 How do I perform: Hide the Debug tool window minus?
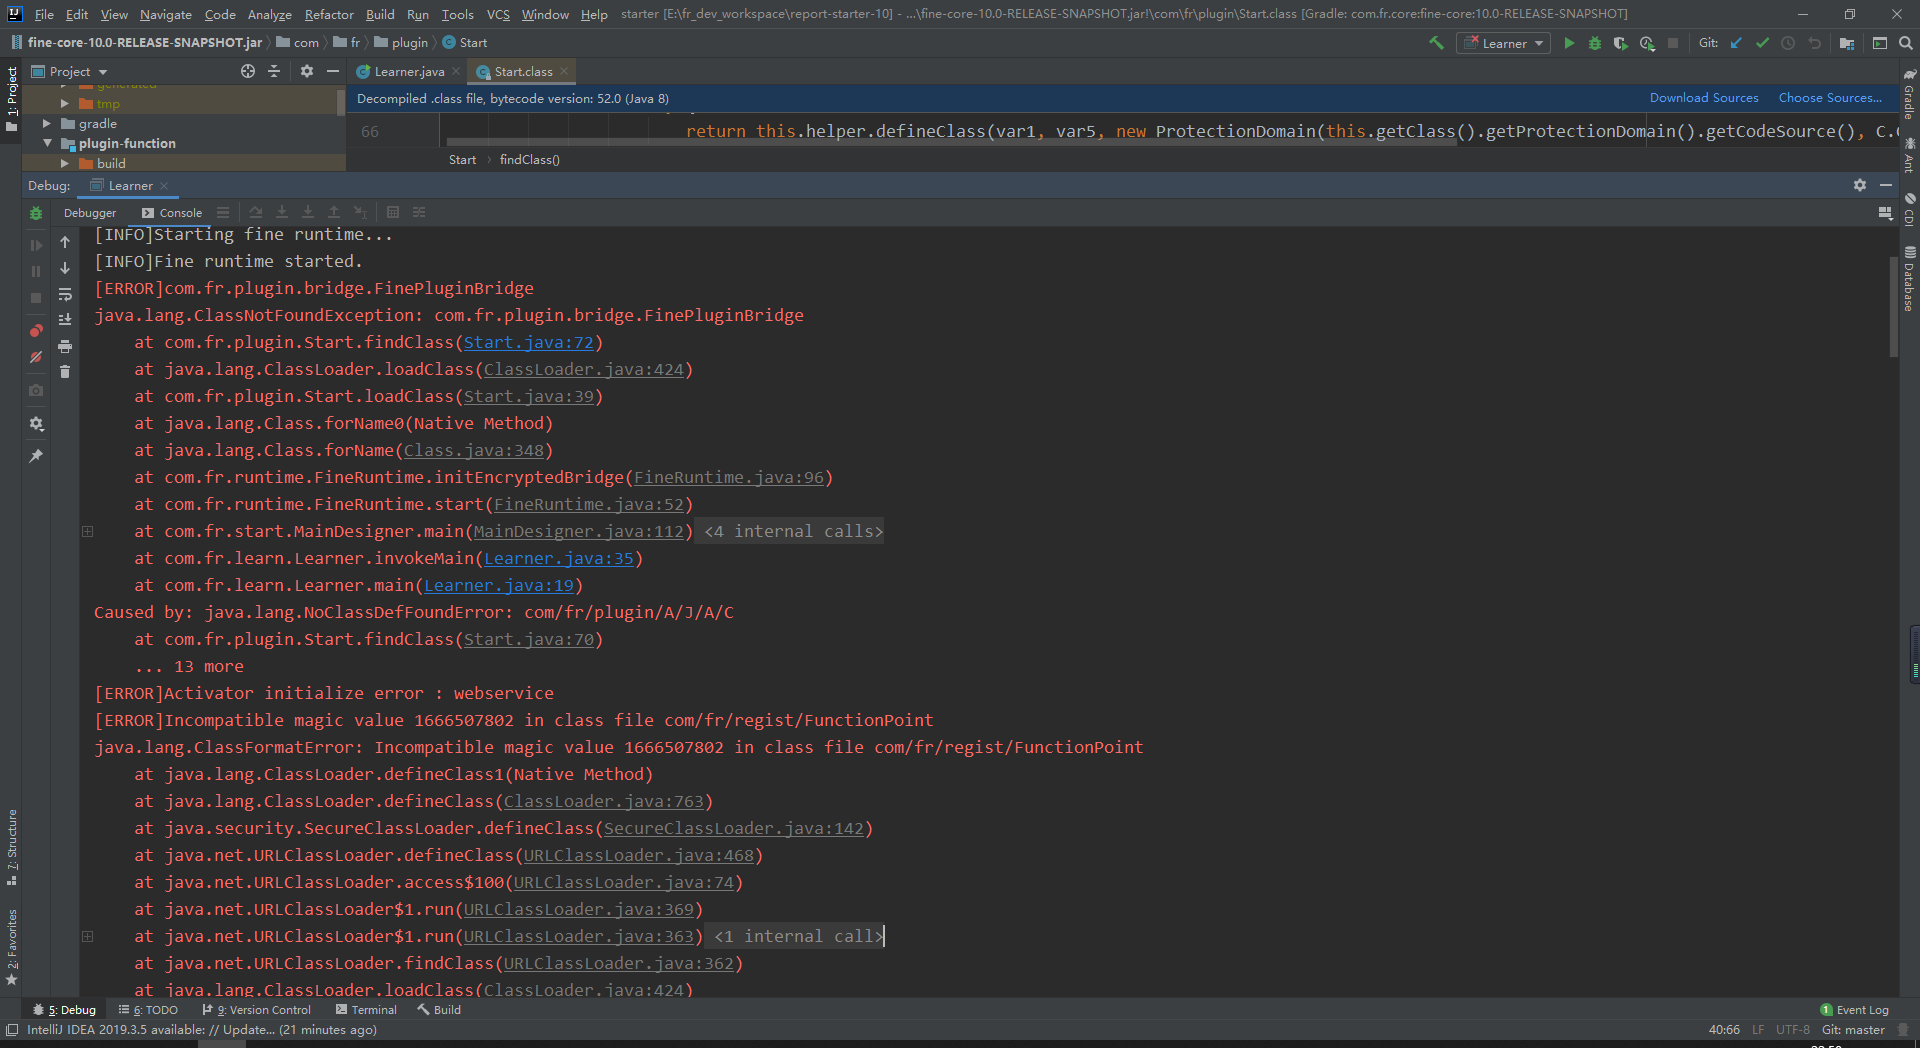1886,185
